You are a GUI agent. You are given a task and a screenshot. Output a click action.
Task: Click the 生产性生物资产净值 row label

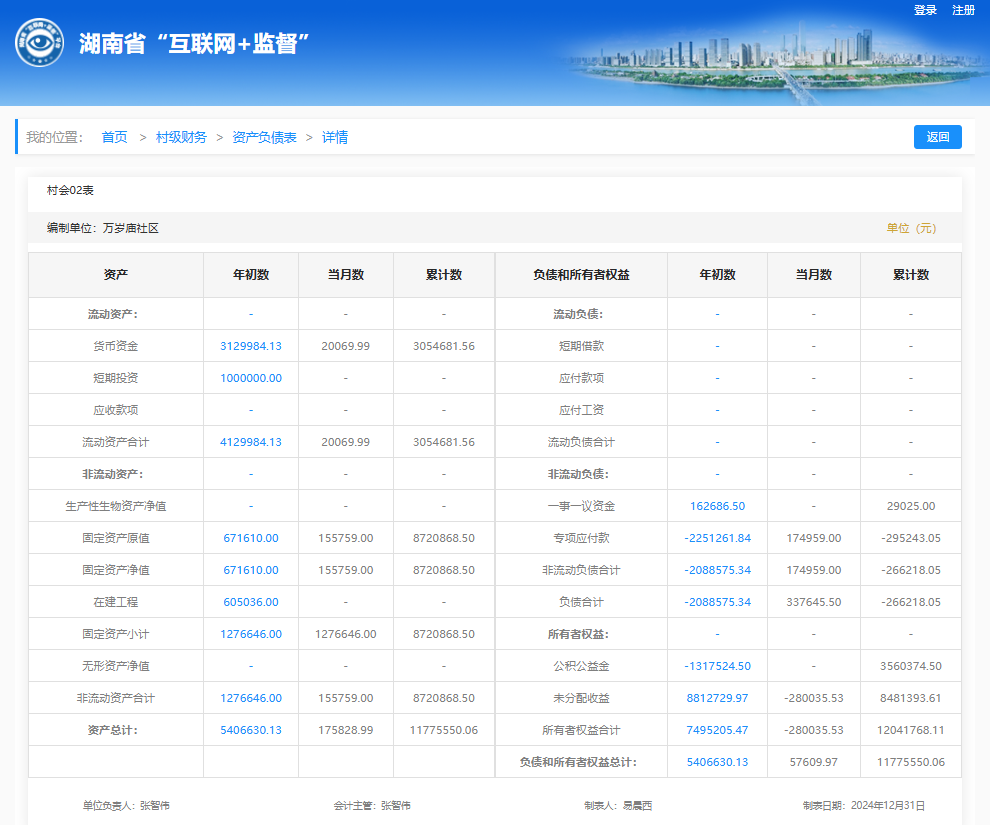tap(116, 506)
